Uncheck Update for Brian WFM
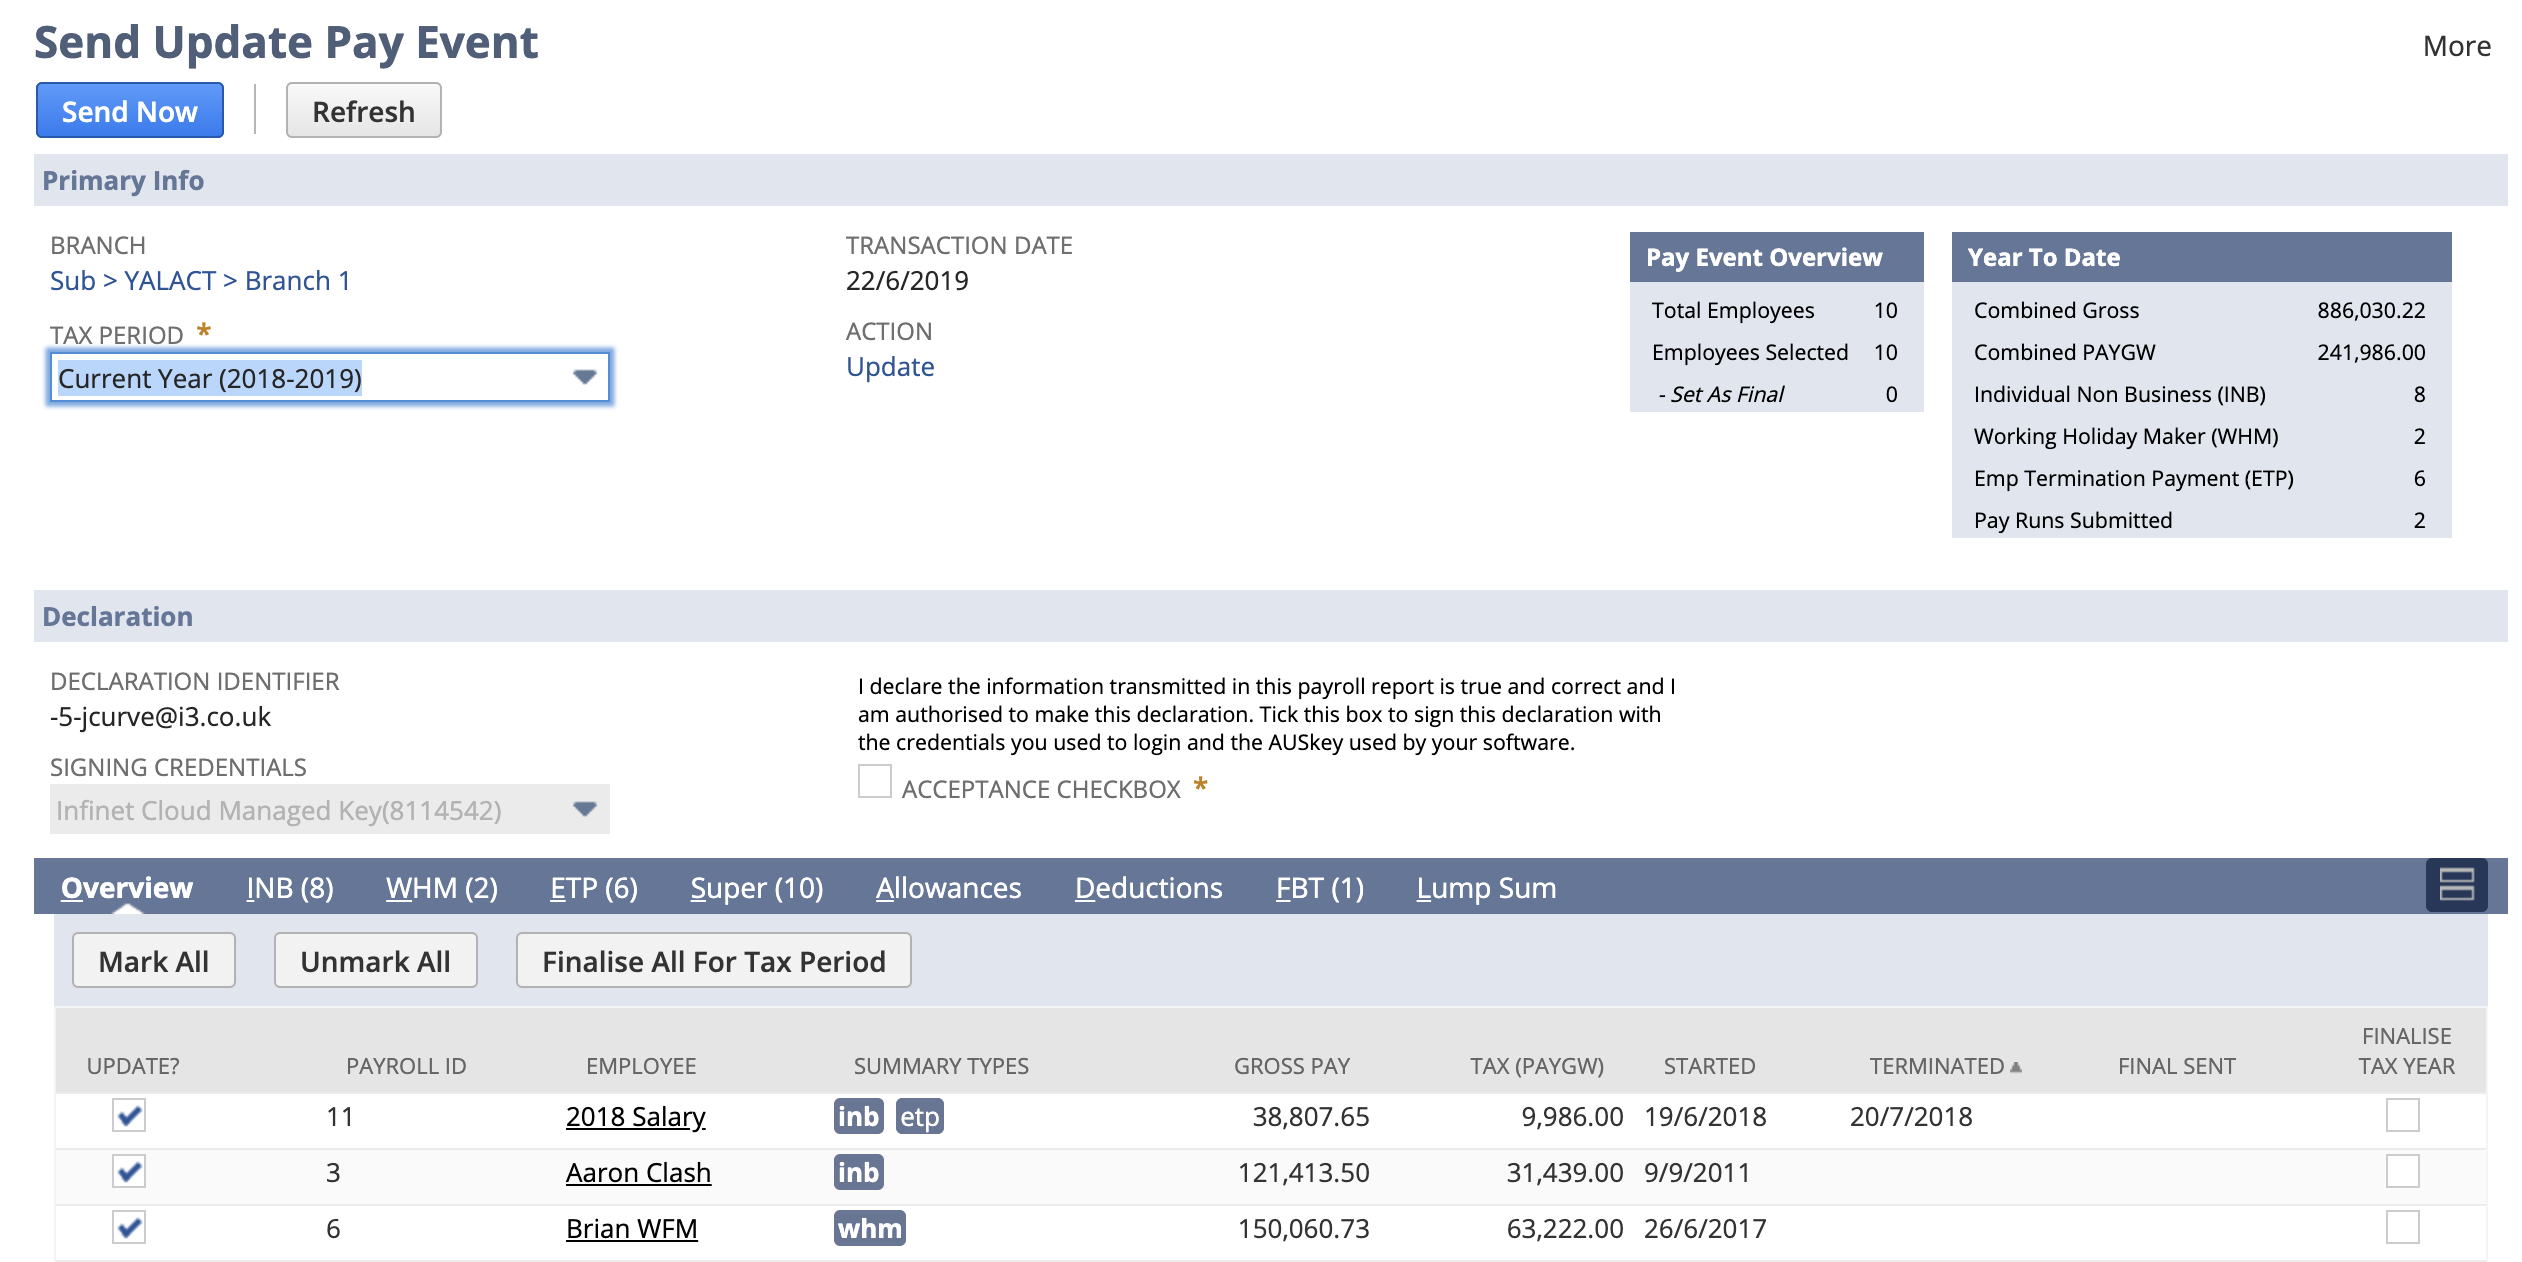 pos(129,1228)
